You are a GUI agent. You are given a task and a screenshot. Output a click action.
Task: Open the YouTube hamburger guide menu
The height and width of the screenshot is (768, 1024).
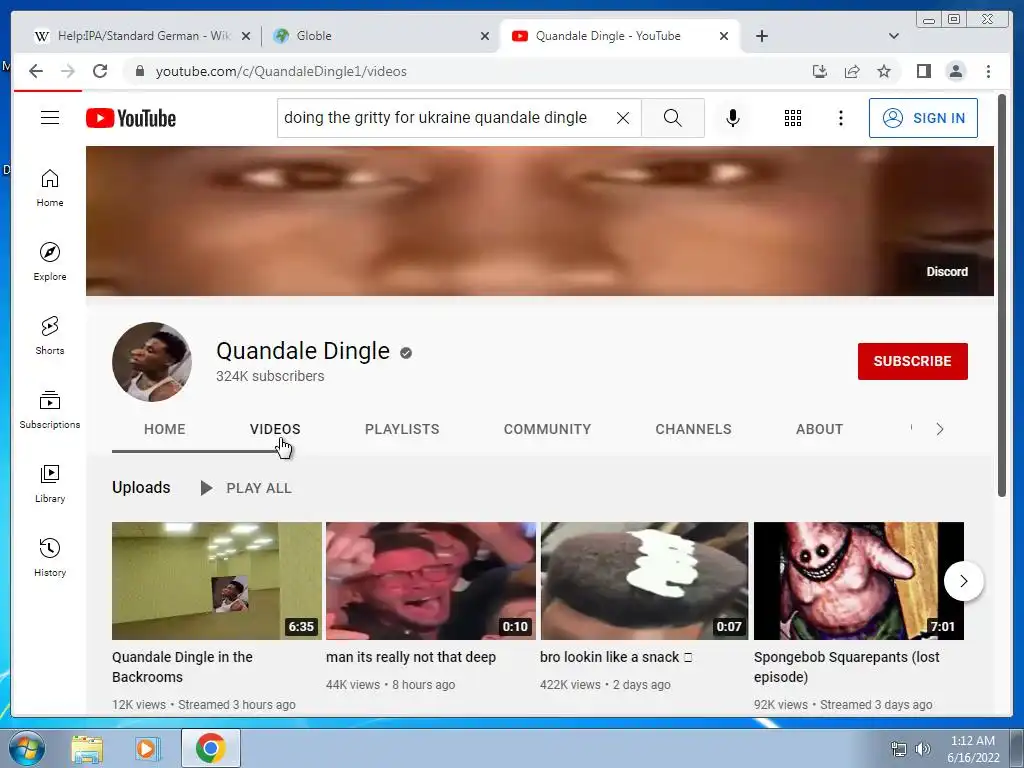click(50, 118)
